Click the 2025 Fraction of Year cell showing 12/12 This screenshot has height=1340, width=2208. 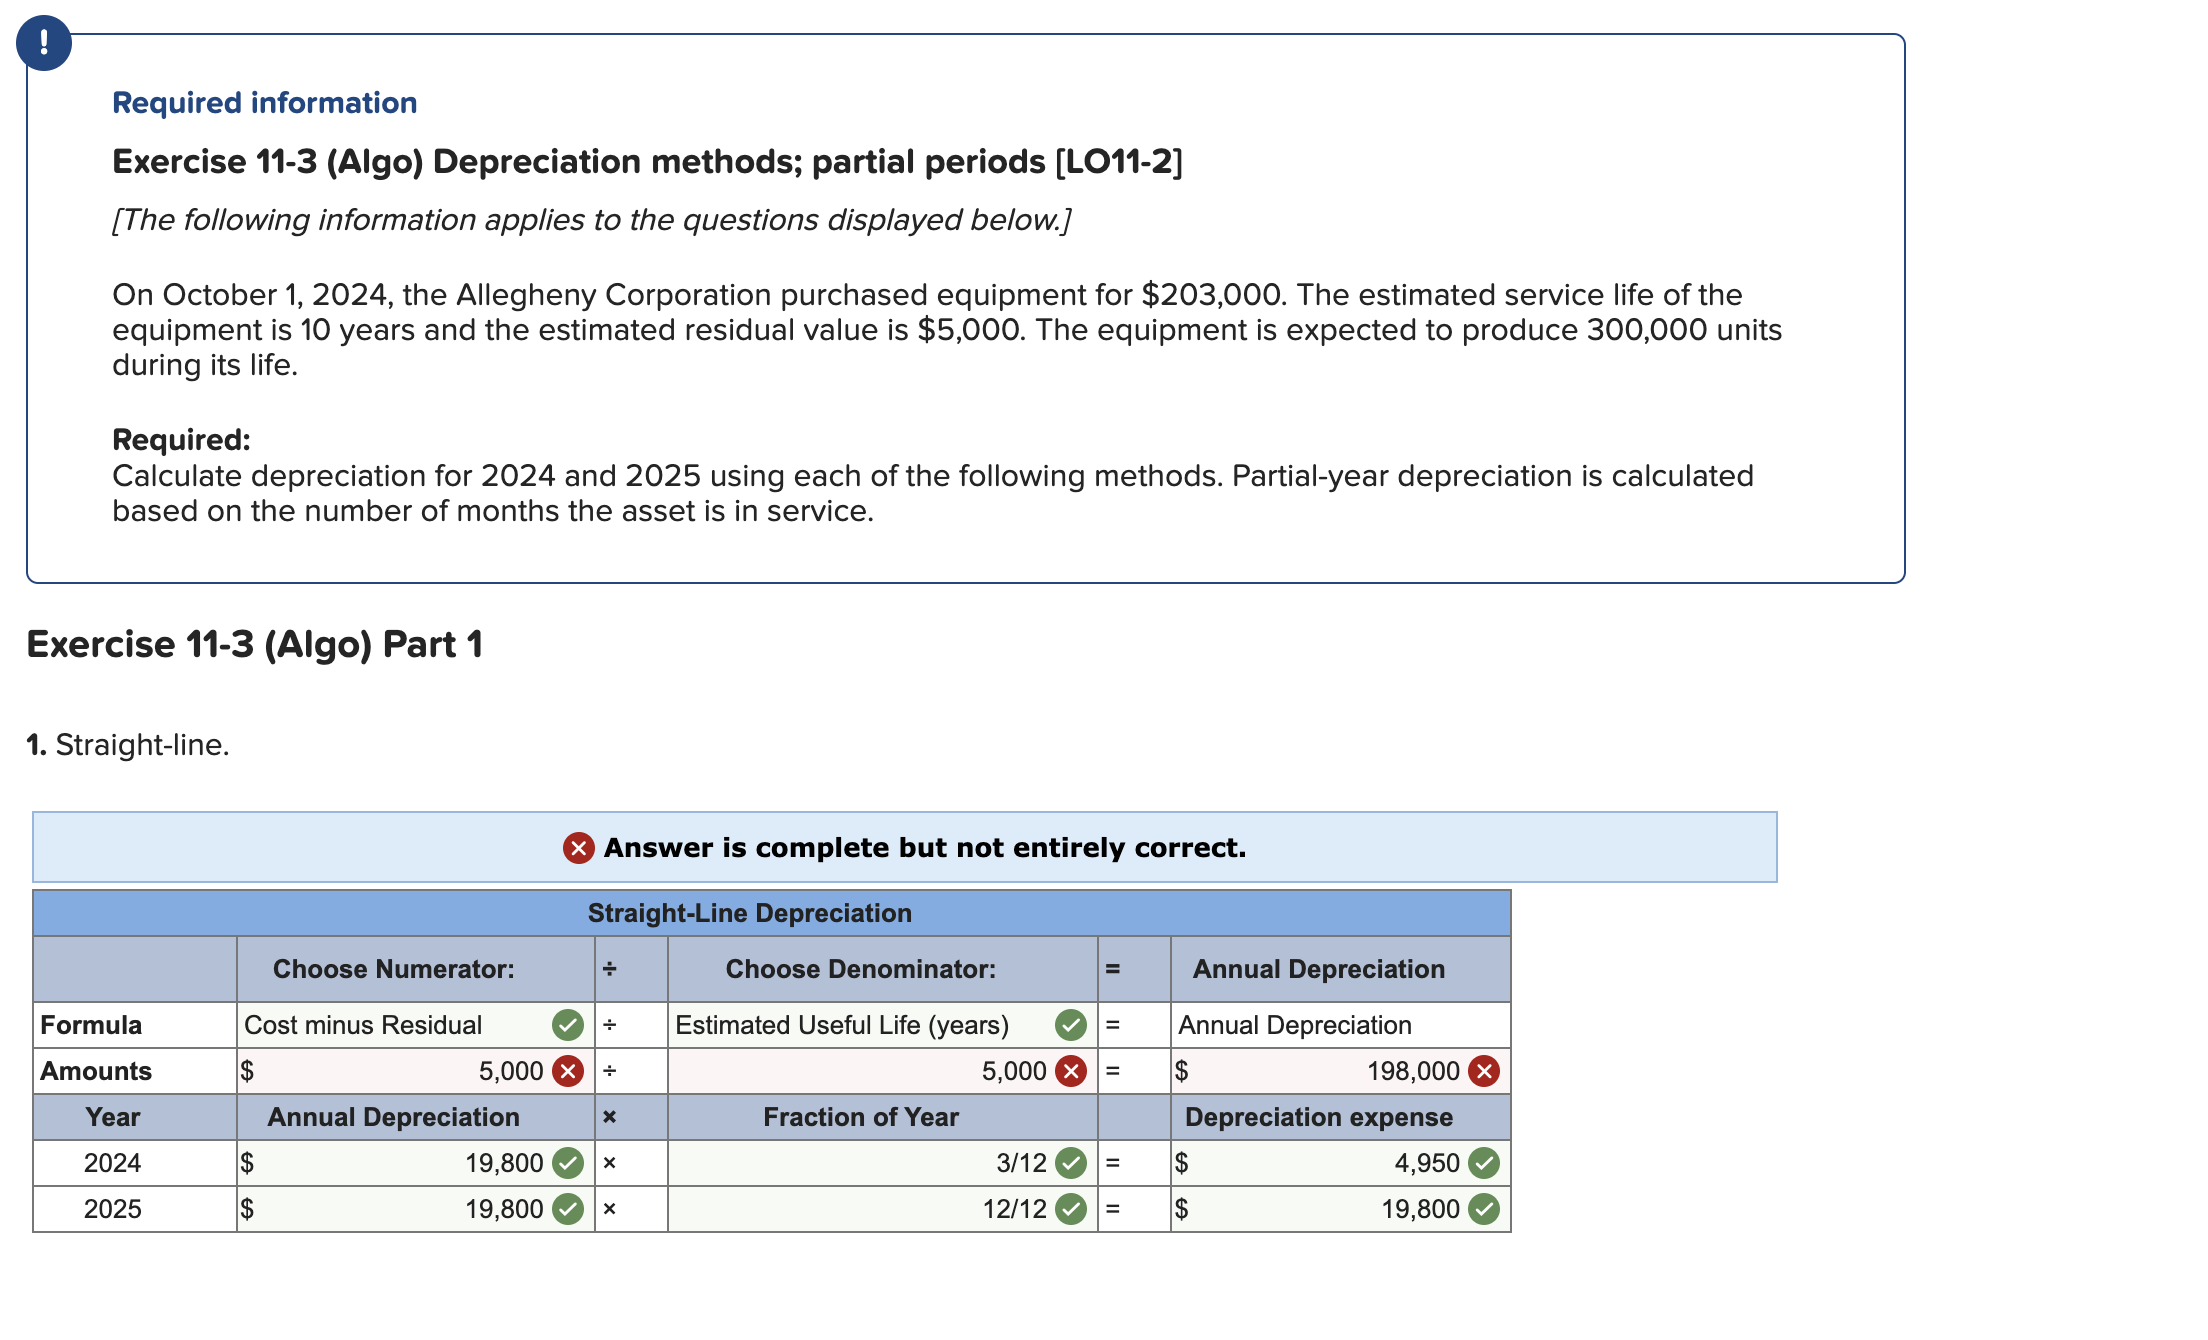pos(880,1209)
